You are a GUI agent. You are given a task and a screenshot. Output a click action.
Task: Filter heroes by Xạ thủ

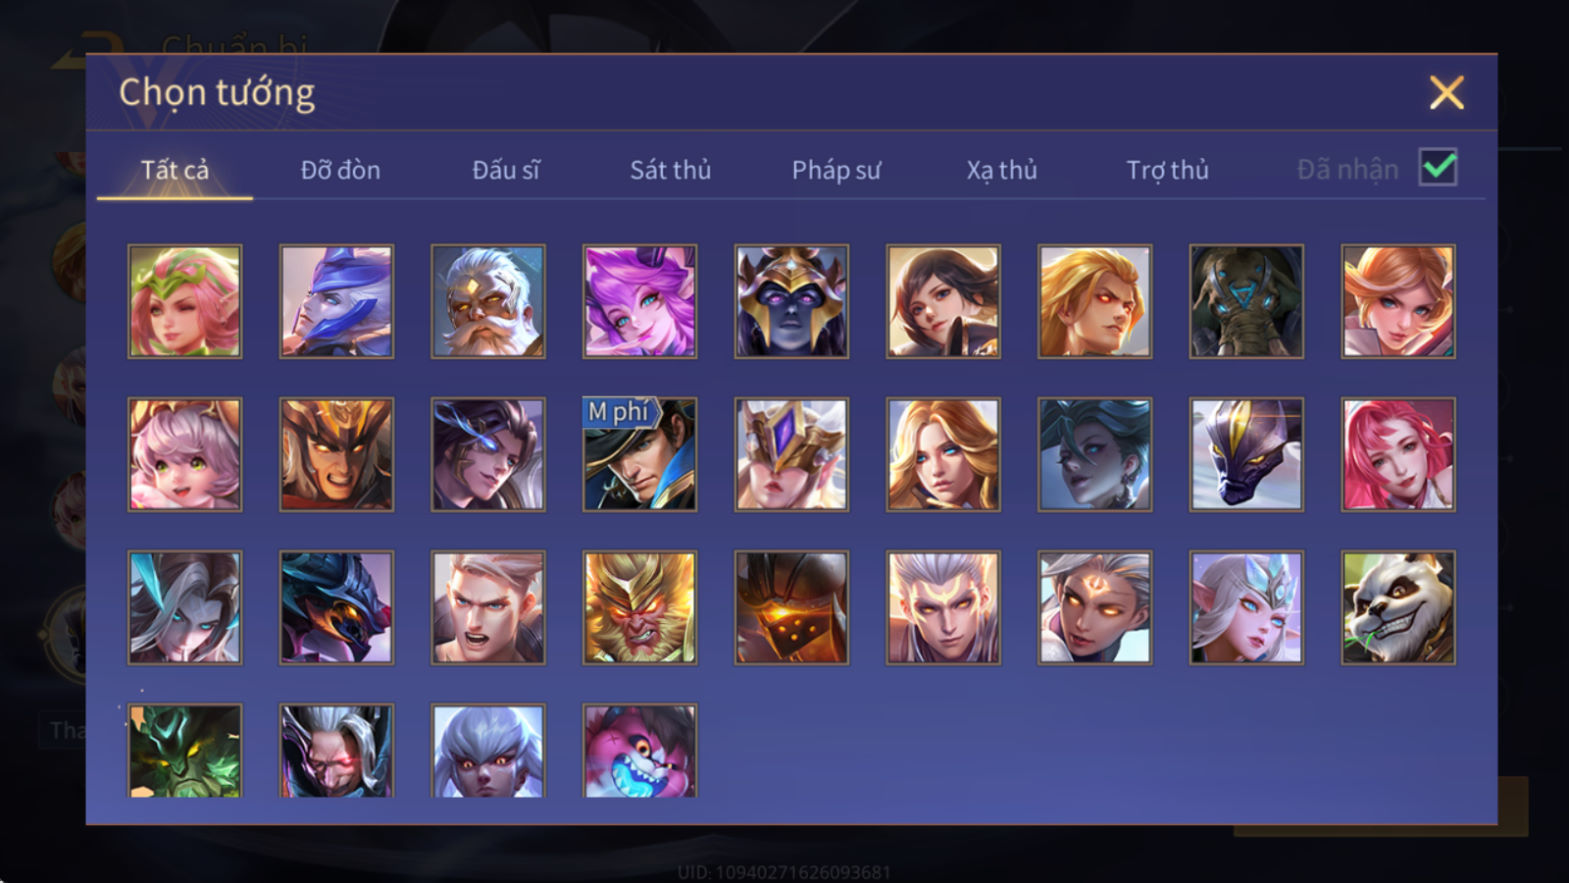[1001, 170]
